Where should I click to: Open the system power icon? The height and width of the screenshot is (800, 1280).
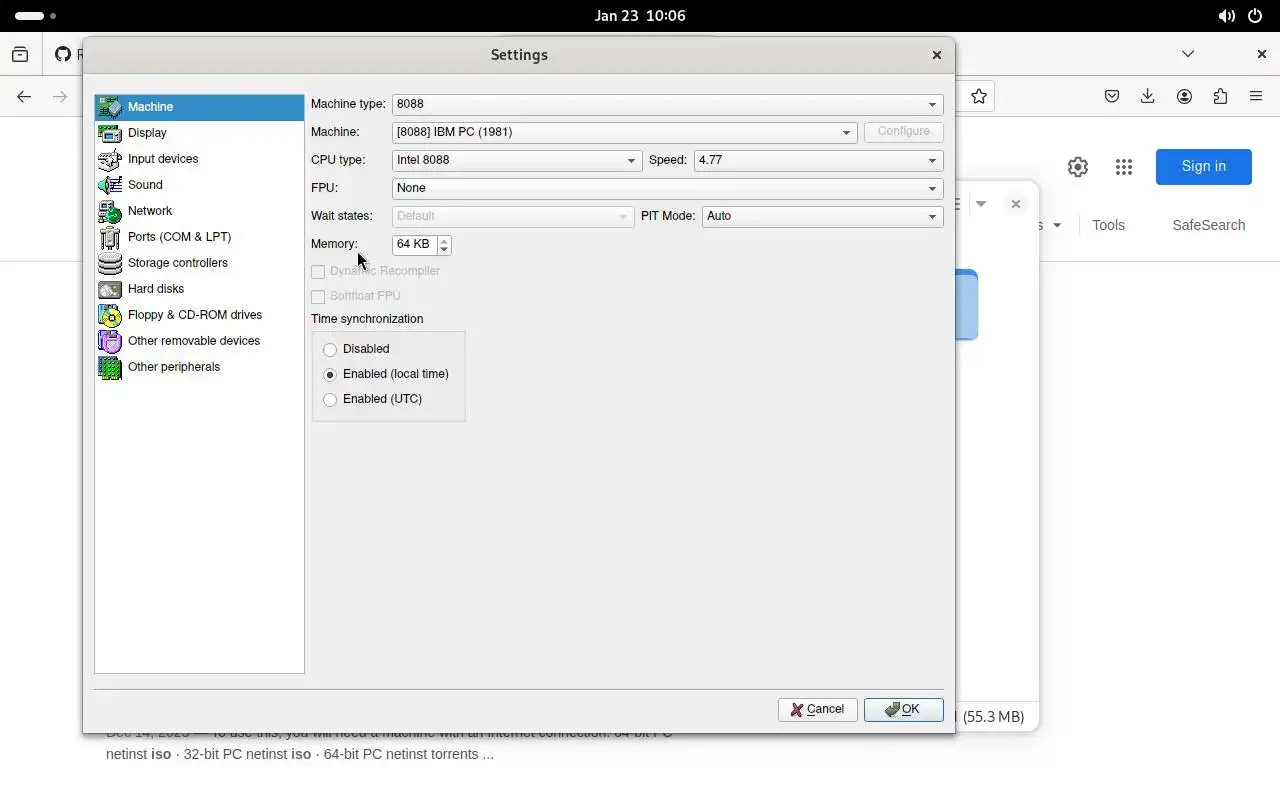pyautogui.click(x=1255, y=16)
